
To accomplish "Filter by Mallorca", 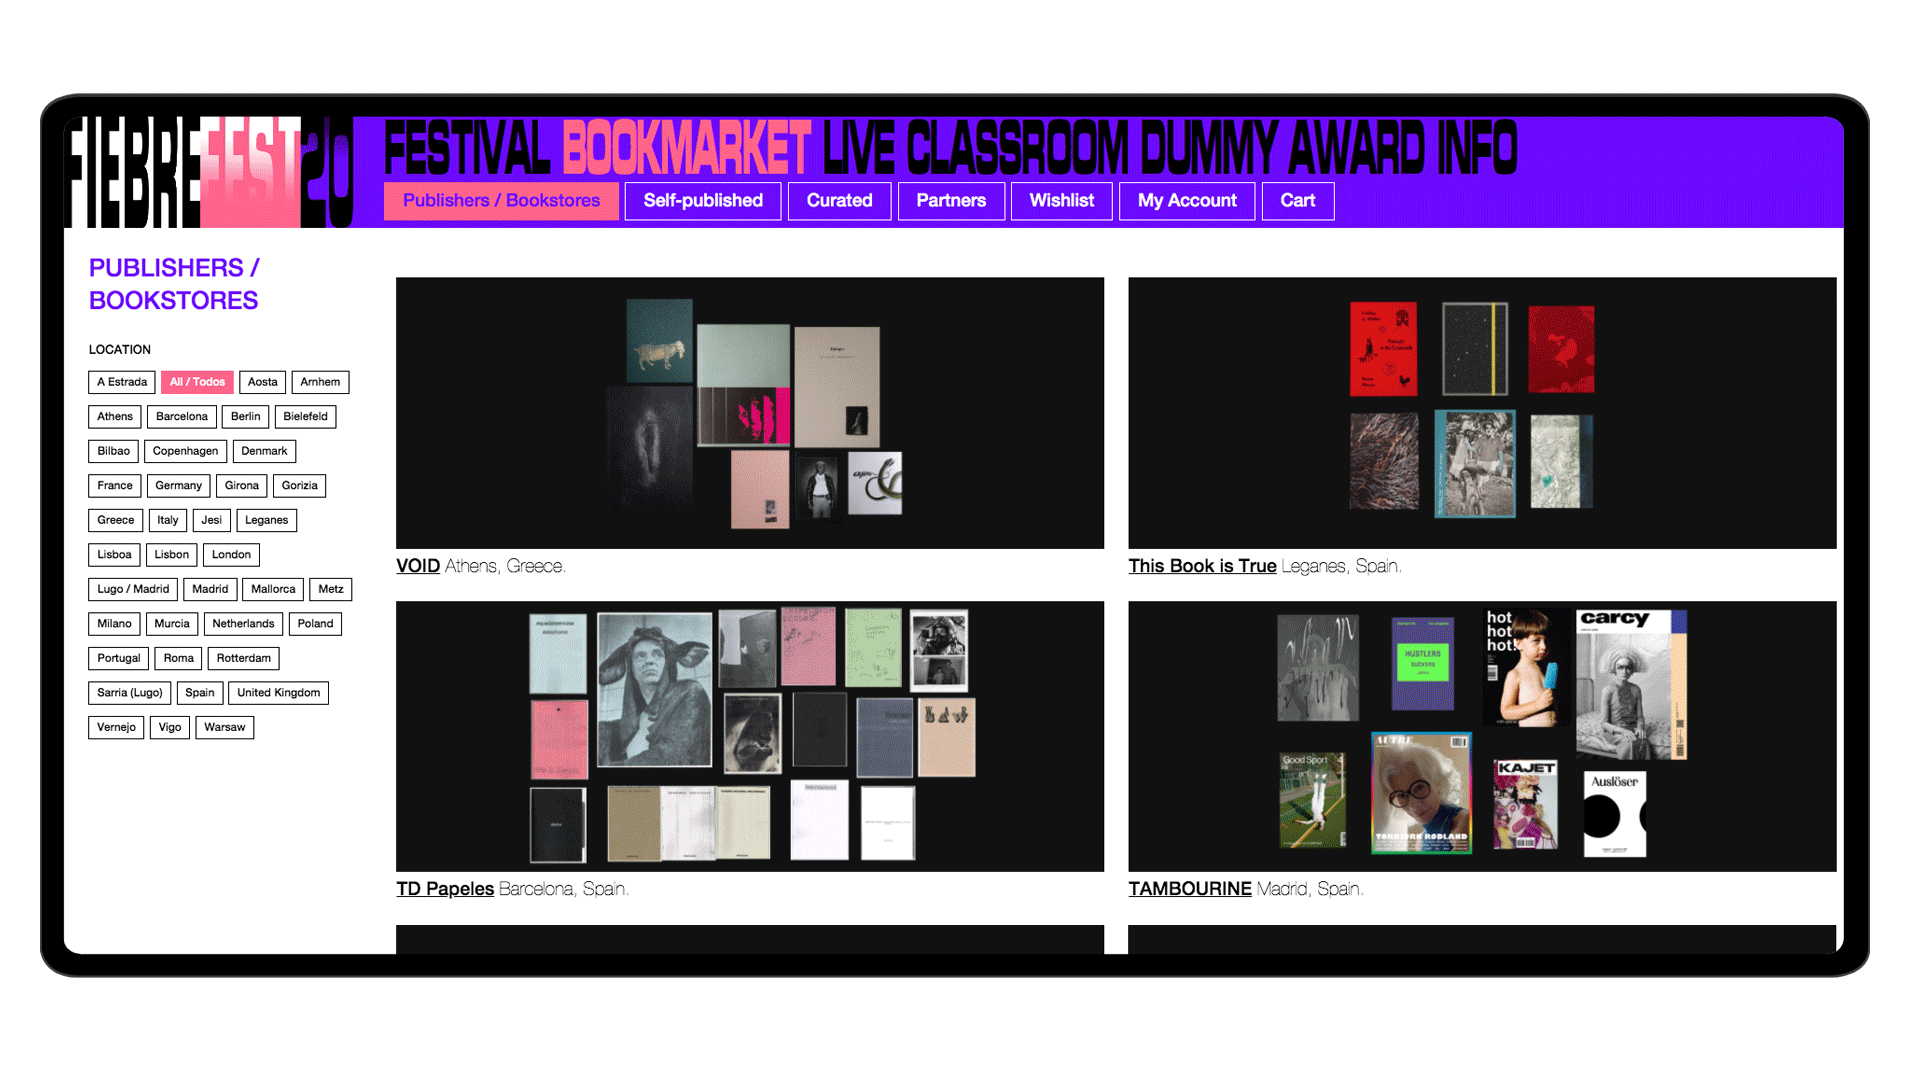I will [273, 590].
